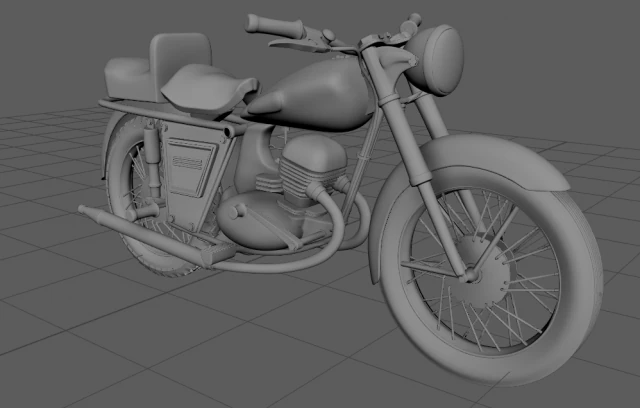The width and height of the screenshot is (640, 408).
Task: Select the rear shock absorber
Action: (x=152, y=161)
